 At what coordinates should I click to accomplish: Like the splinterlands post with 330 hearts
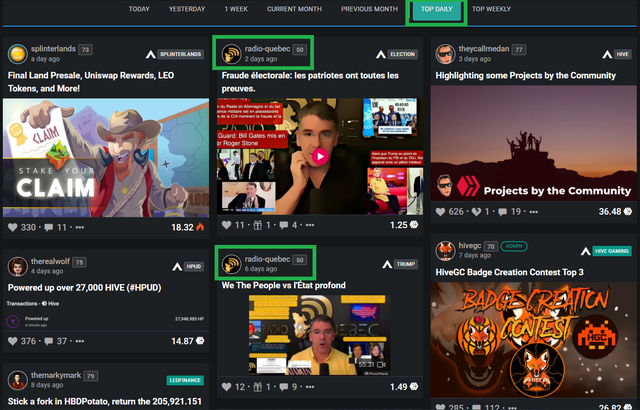(x=13, y=227)
